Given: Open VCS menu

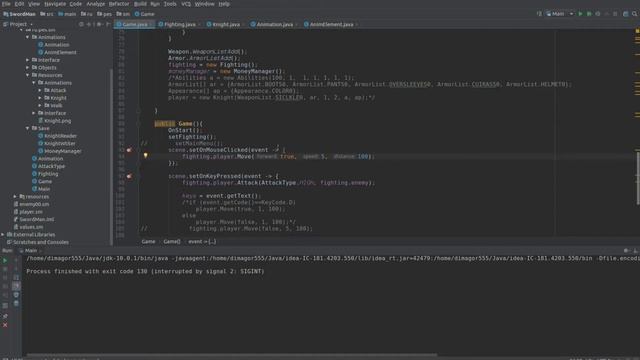Looking at the screenshot, I should [x=186, y=4].
